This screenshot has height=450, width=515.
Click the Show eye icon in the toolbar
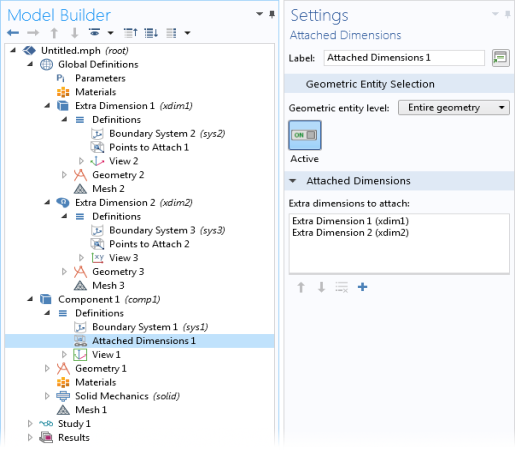point(94,32)
